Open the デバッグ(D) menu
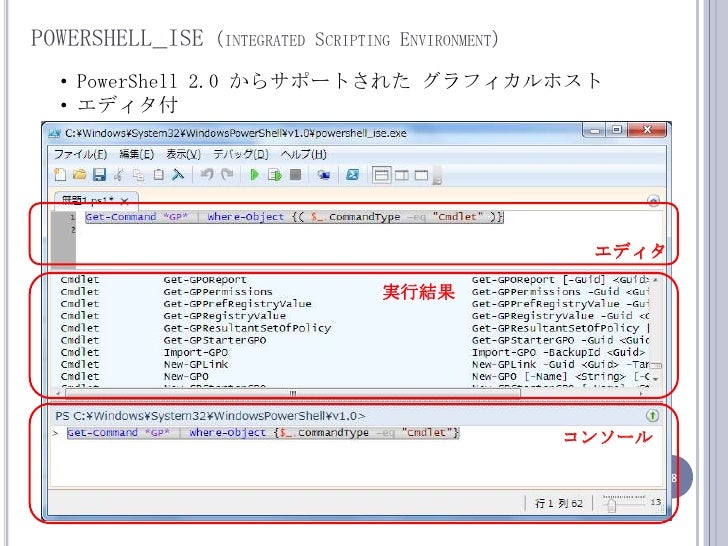This screenshot has height=546, width=728. tap(240, 154)
